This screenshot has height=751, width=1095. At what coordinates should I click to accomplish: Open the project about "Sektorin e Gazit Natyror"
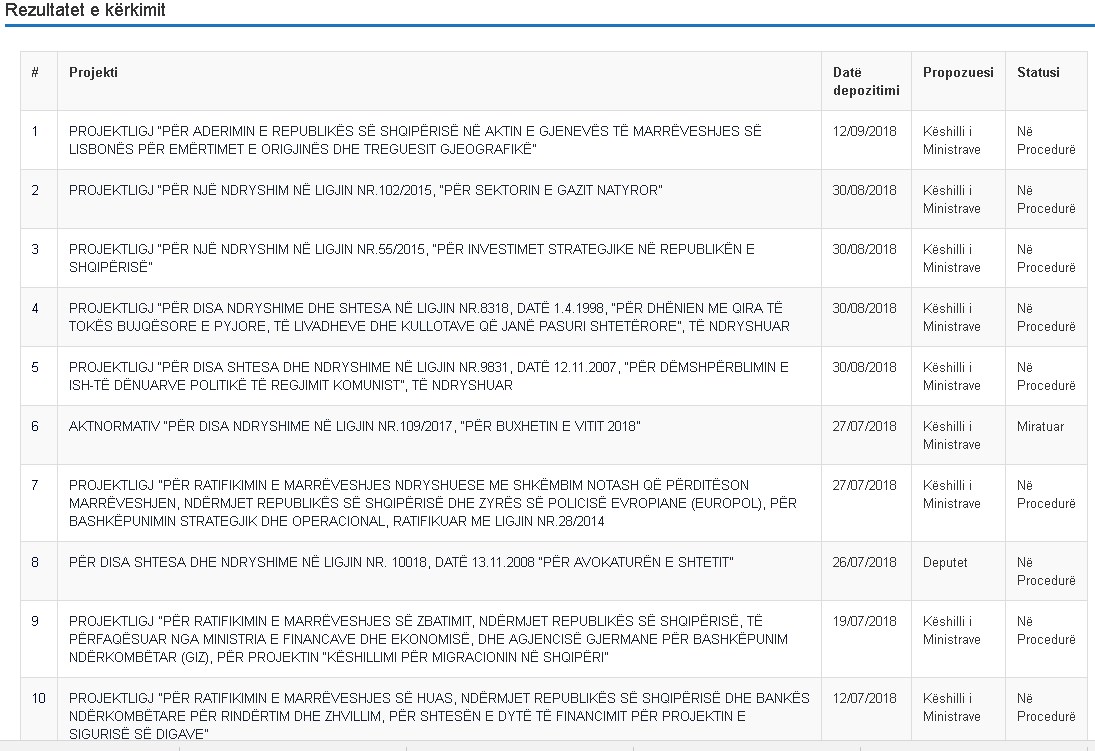pos(365,190)
